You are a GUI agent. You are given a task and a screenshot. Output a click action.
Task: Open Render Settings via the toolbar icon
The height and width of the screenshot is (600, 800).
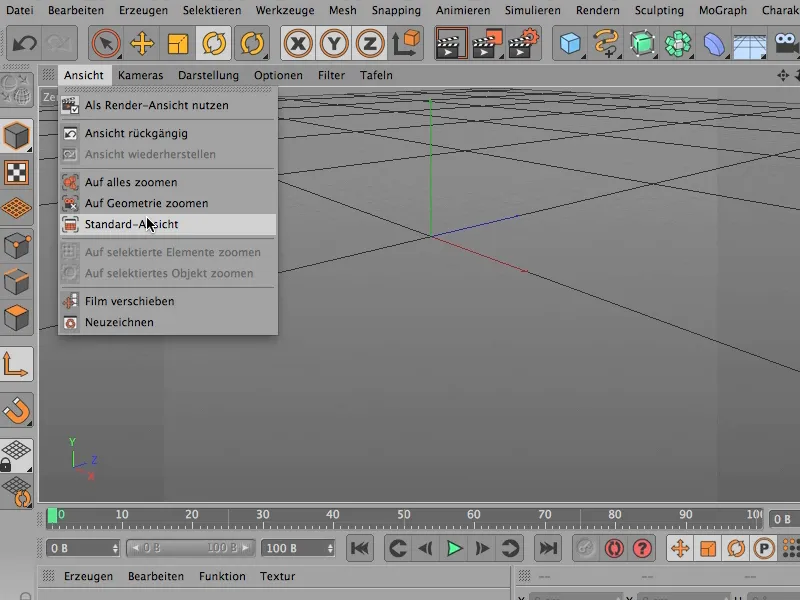pos(519,42)
